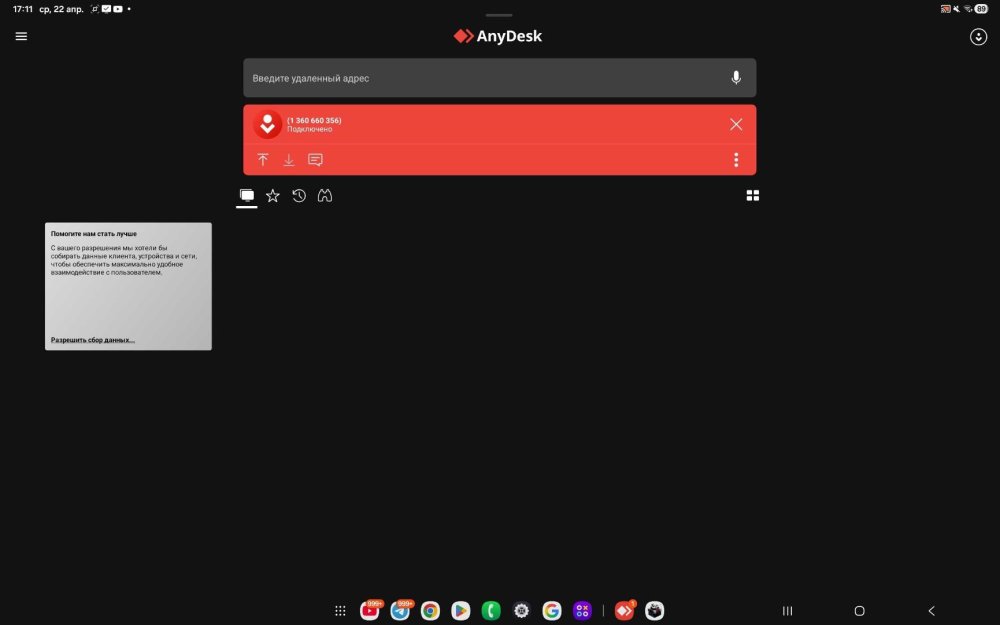Open the session three-dot options menu
1000x625 pixels.
click(x=736, y=159)
